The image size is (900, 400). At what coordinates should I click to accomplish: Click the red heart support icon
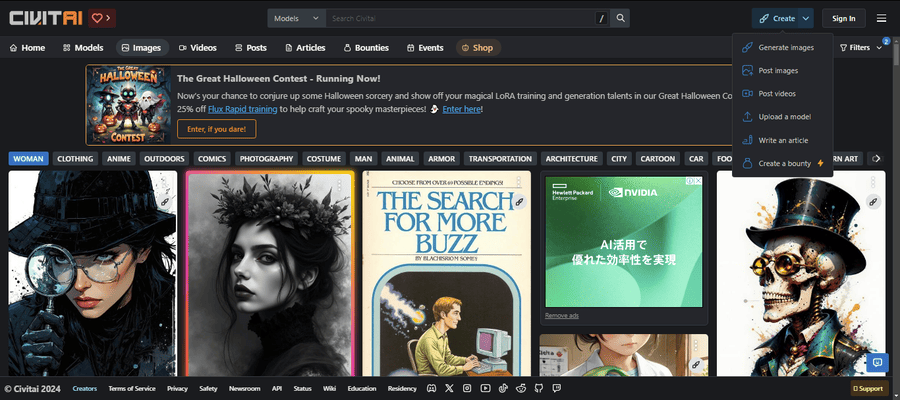(96, 18)
